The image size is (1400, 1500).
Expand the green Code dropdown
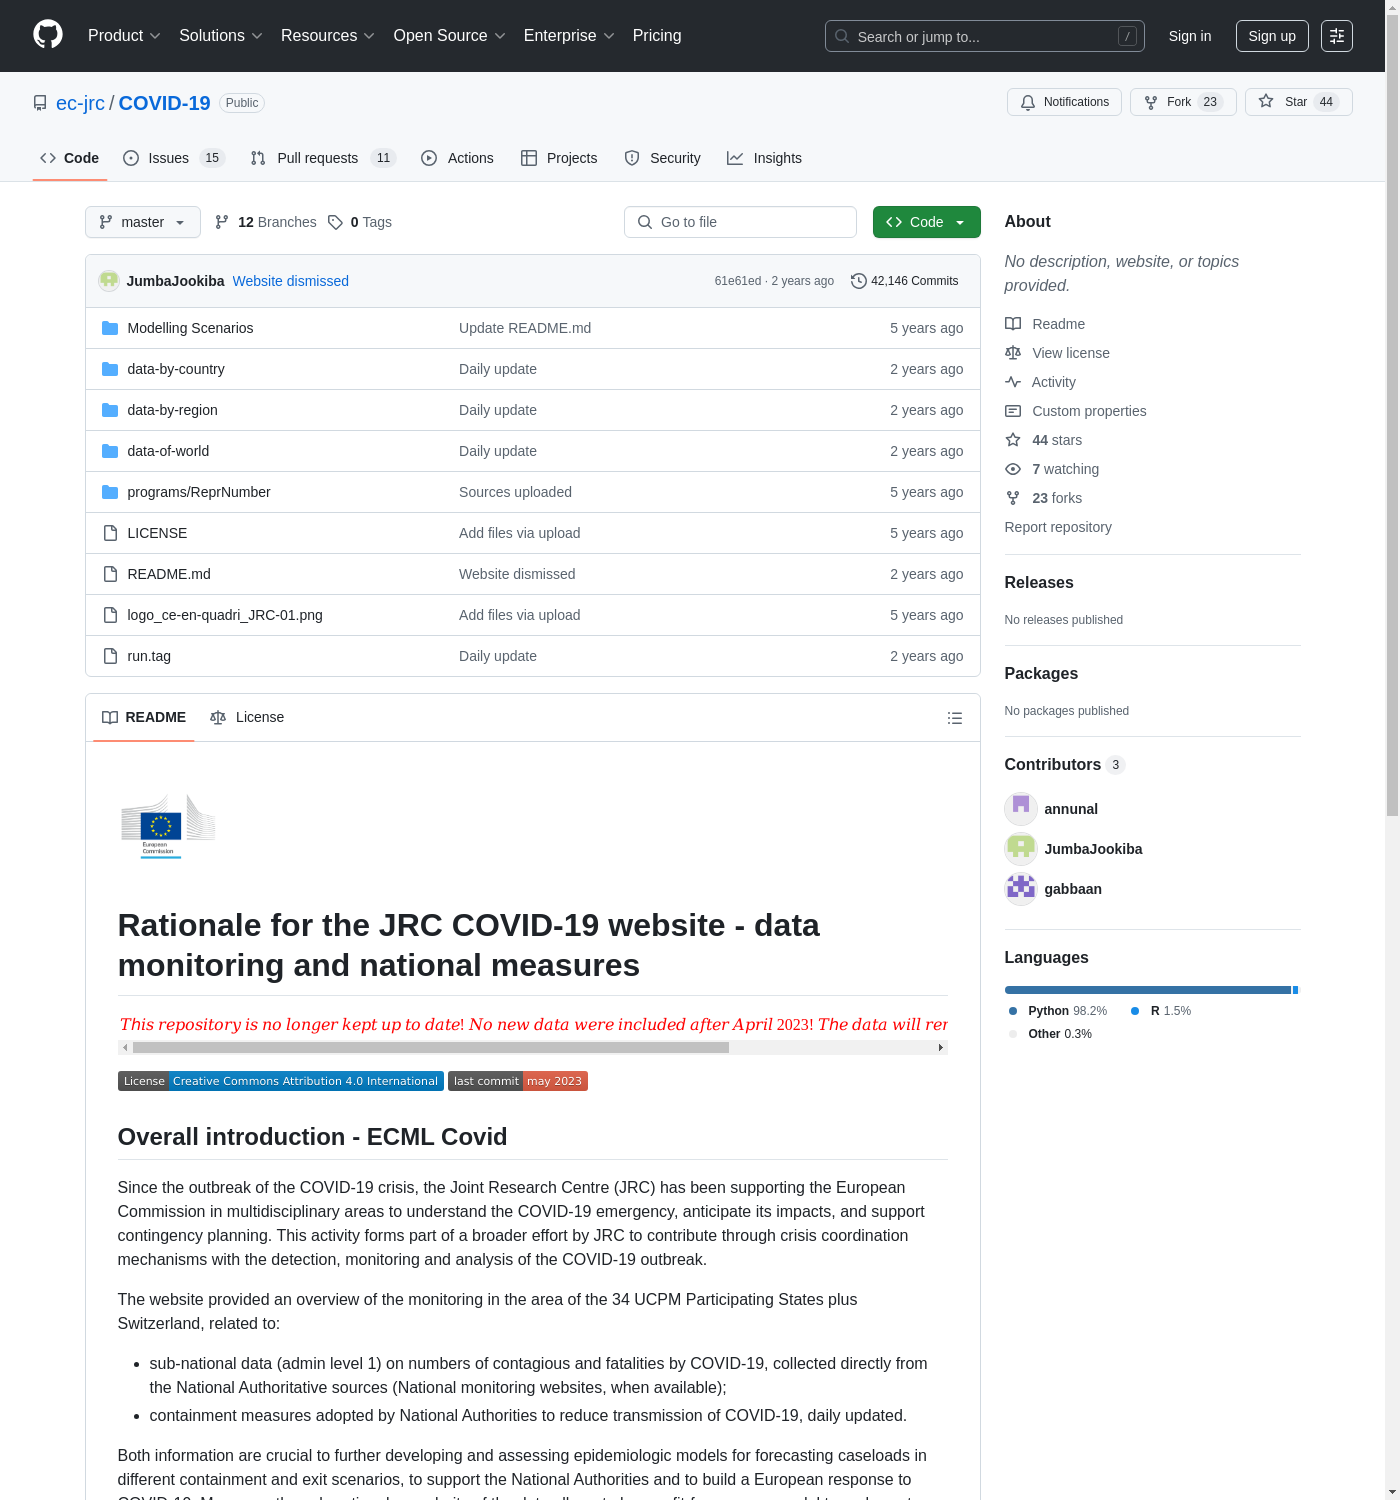click(x=926, y=222)
